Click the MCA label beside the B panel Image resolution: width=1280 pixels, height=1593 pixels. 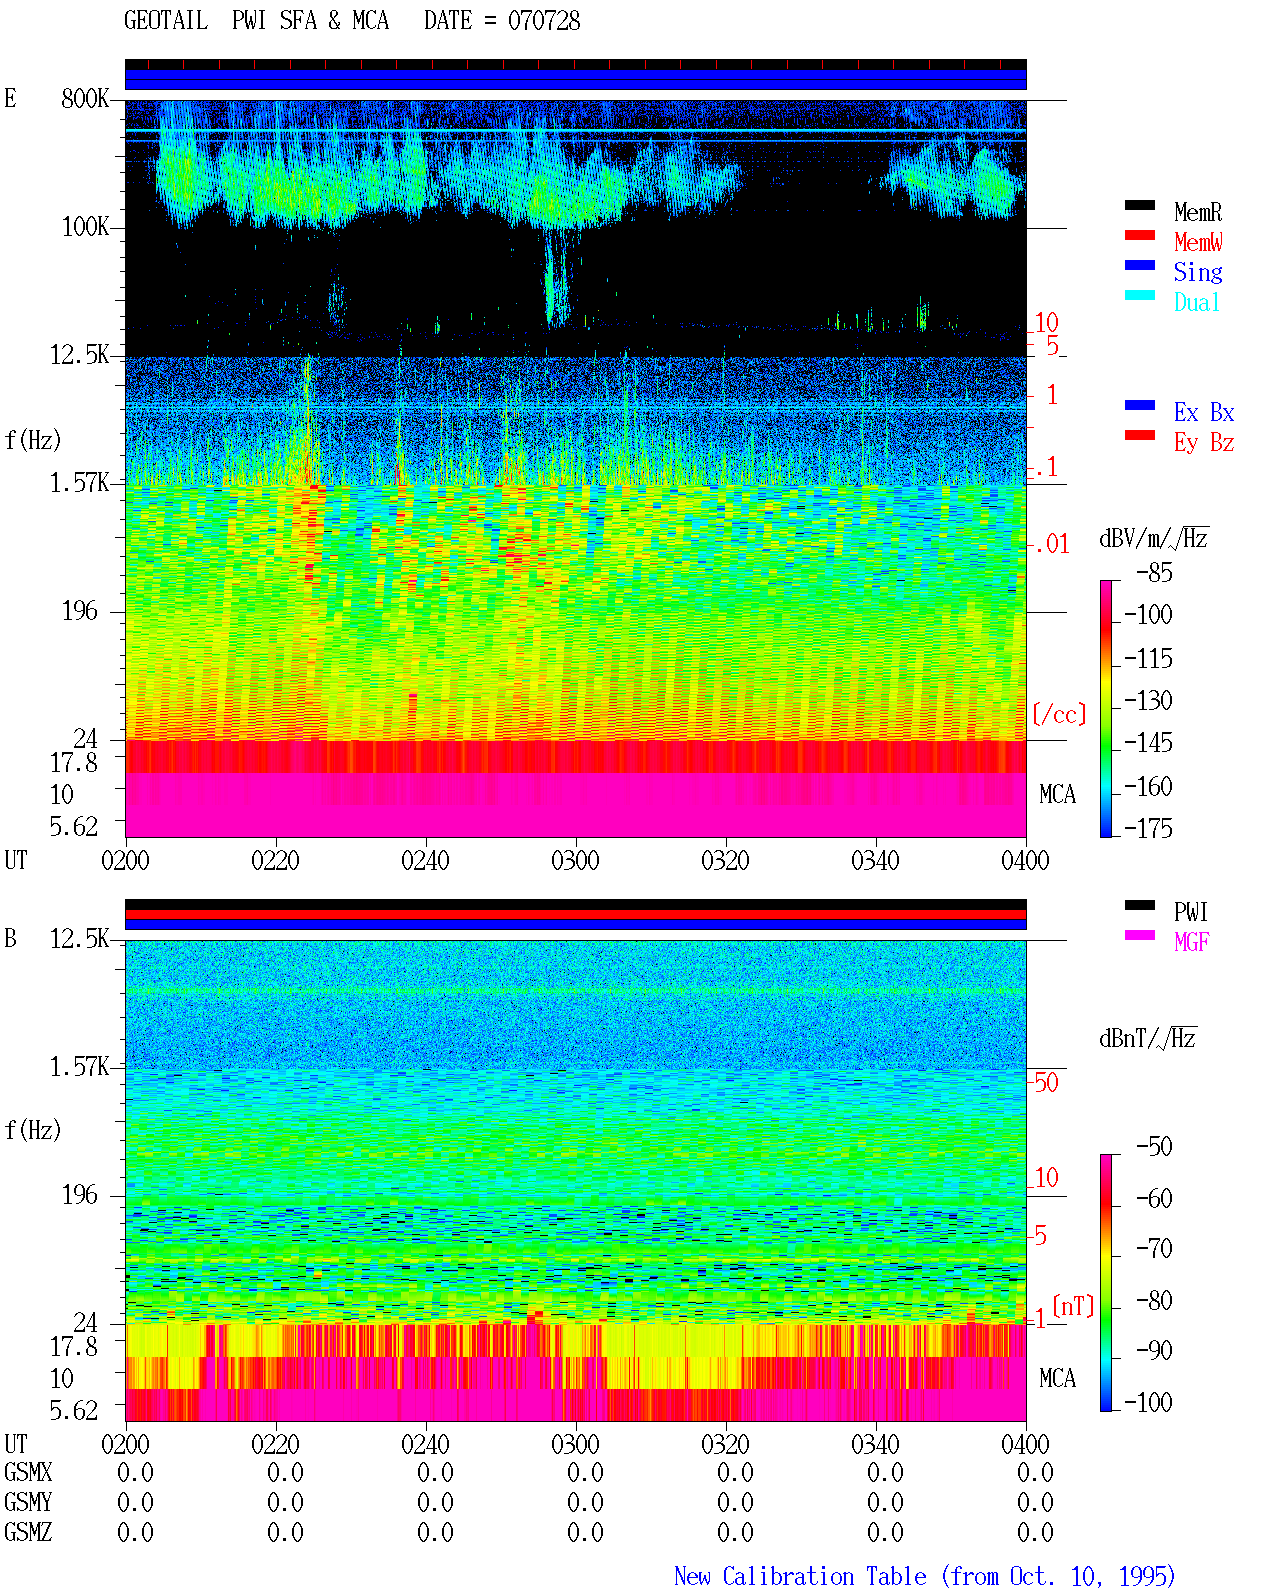(x=1057, y=1378)
